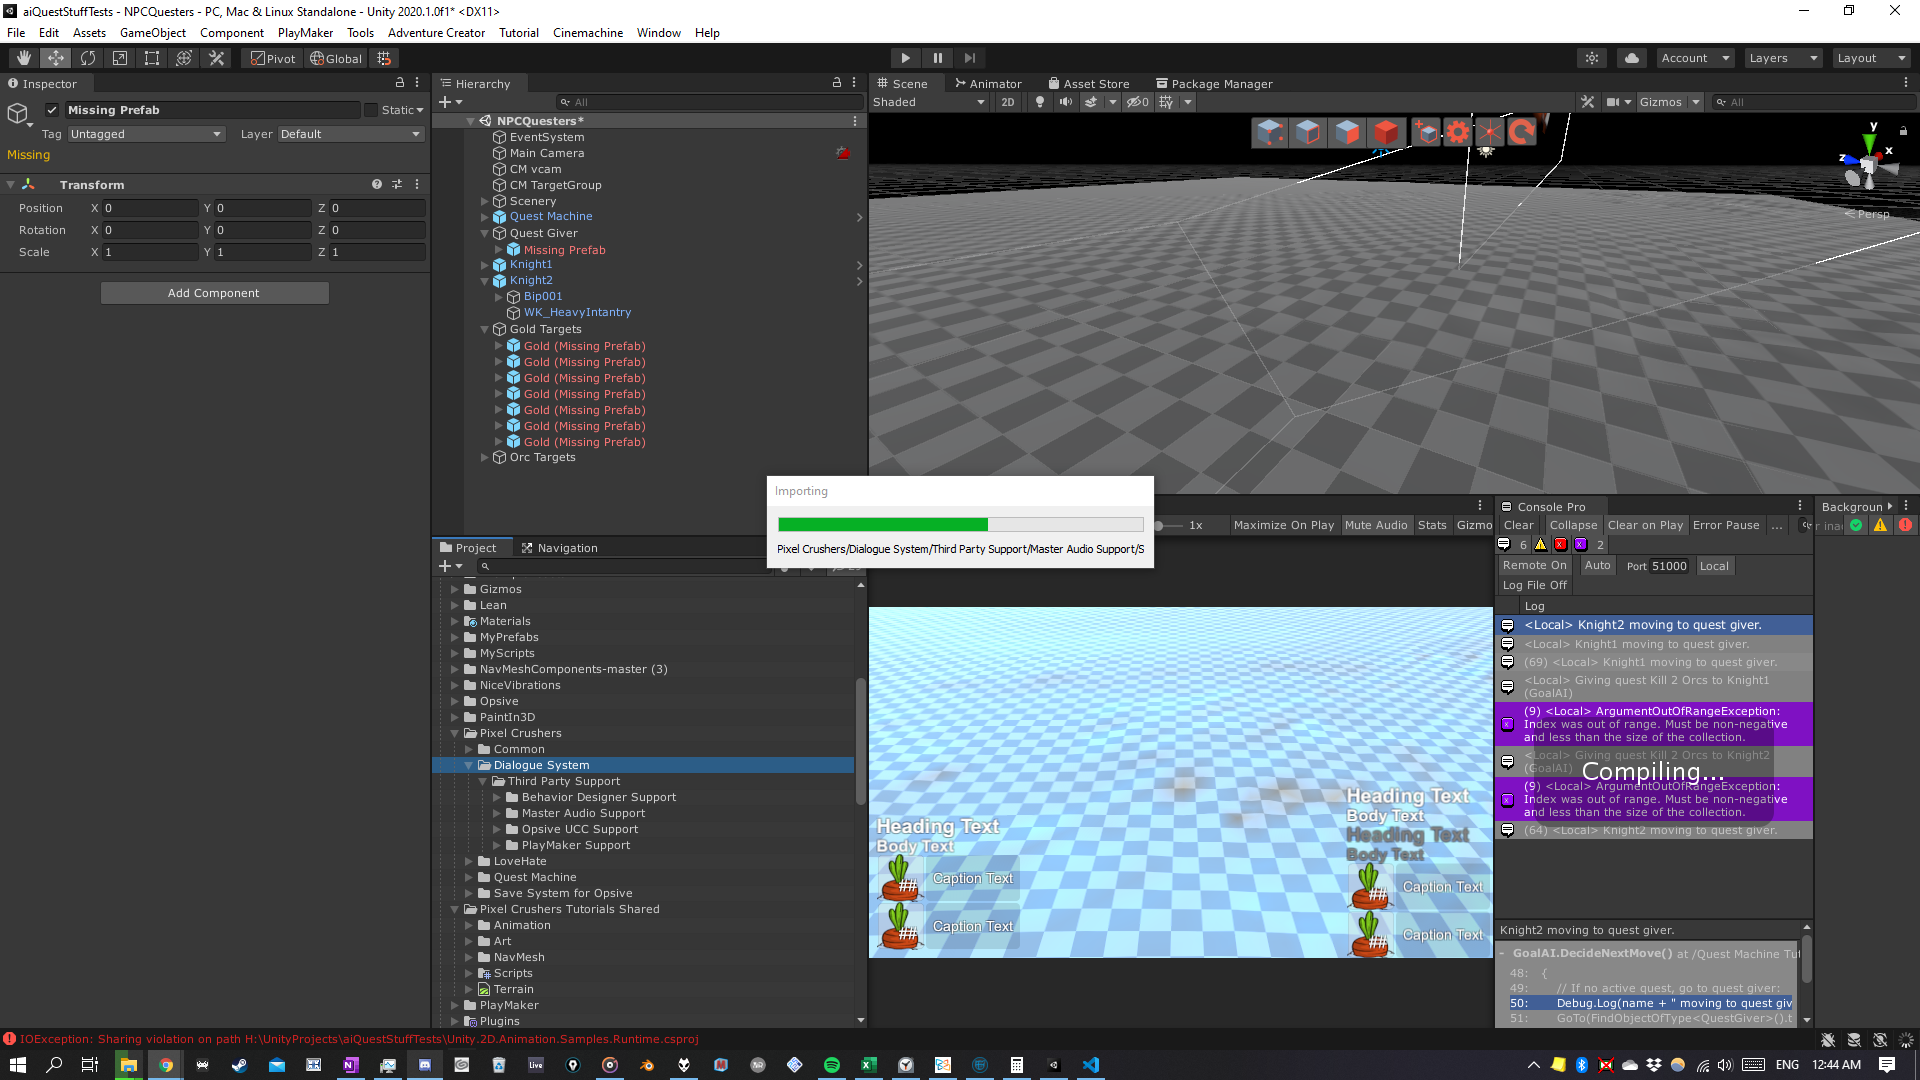The width and height of the screenshot is (1920, 1080).
Task: Toggle Missing Prefab active checkbox
Action: [52, 110]
